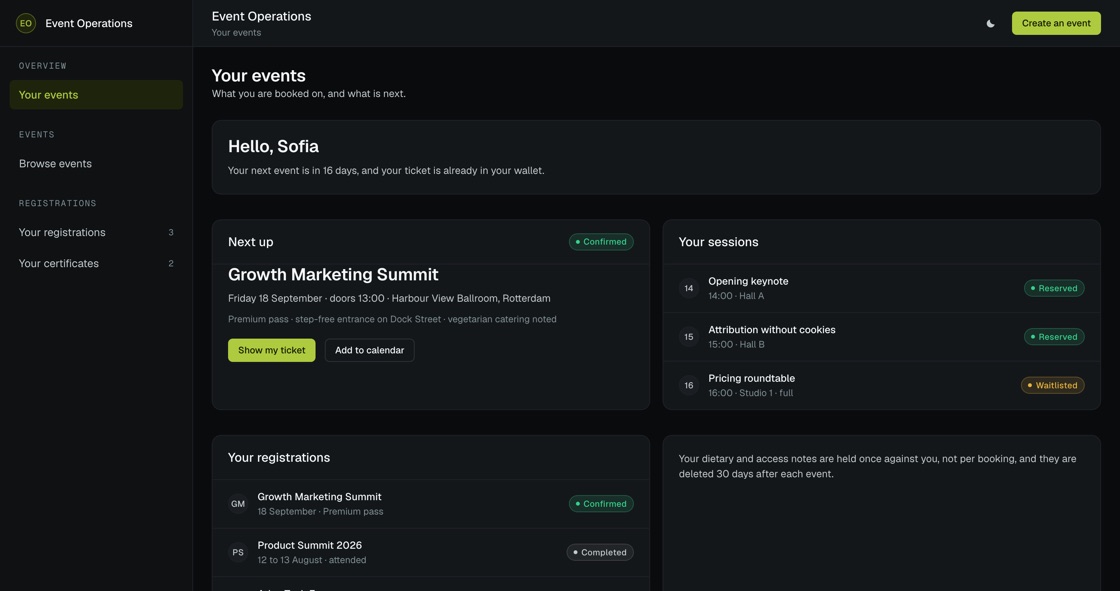Click the dietary and access notes text
The image size is (1120, 591).
tap(877, 466)
